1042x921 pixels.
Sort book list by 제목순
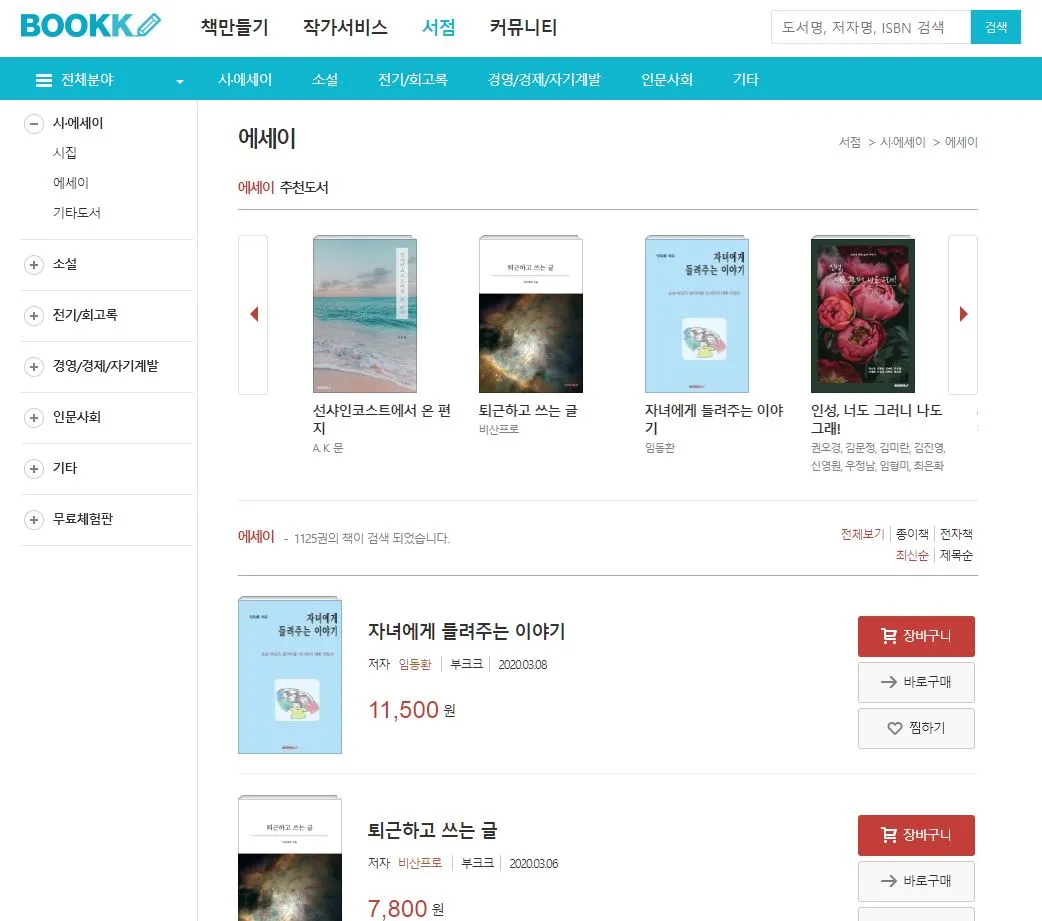956,555
